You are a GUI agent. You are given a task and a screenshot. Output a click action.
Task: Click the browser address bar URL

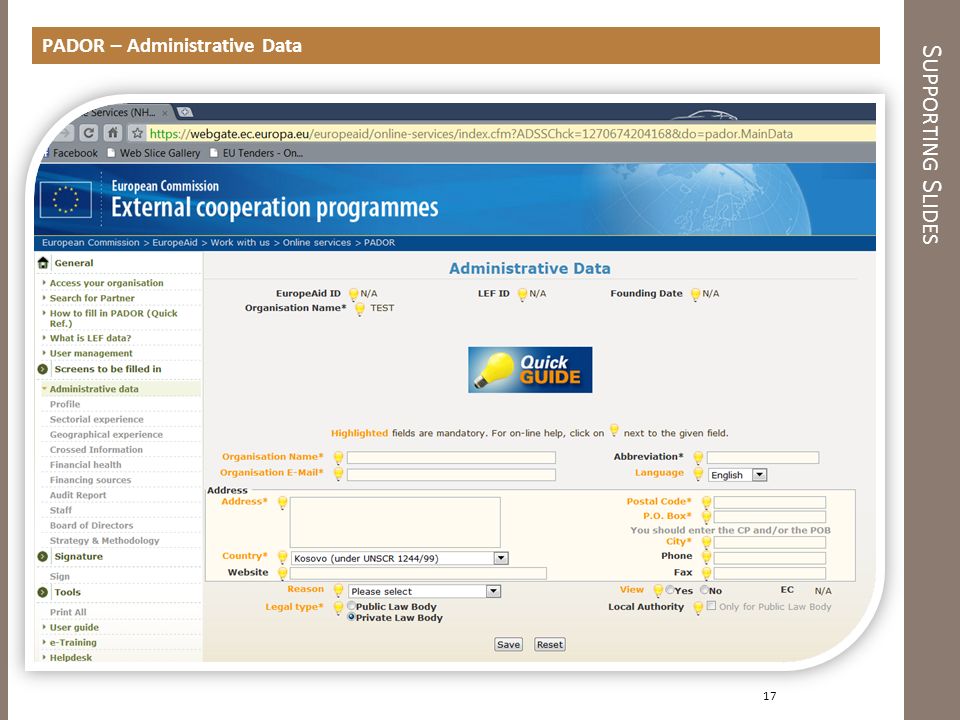471,133
